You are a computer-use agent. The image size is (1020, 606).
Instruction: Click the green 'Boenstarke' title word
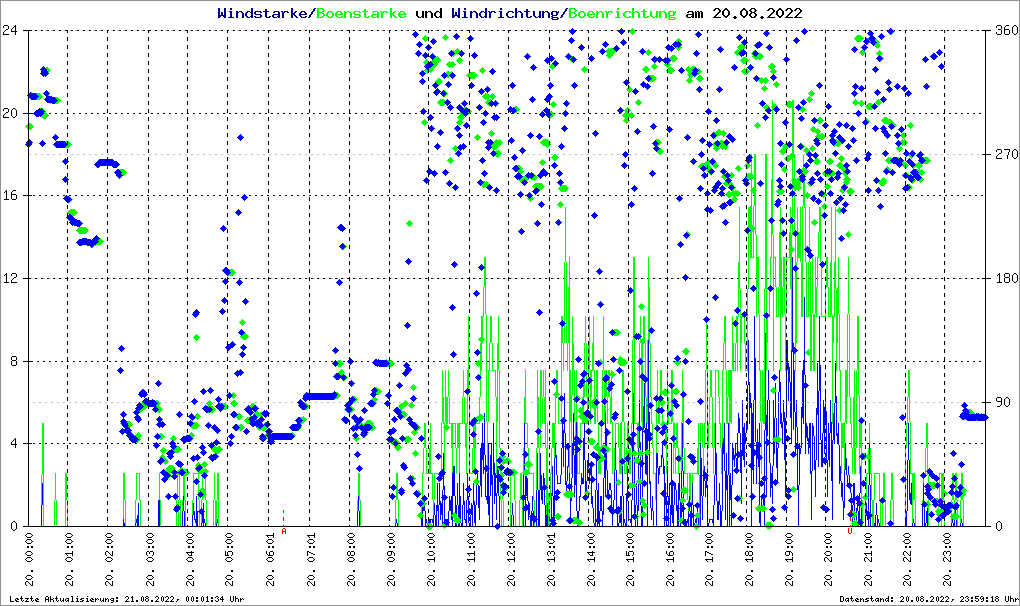361,13
